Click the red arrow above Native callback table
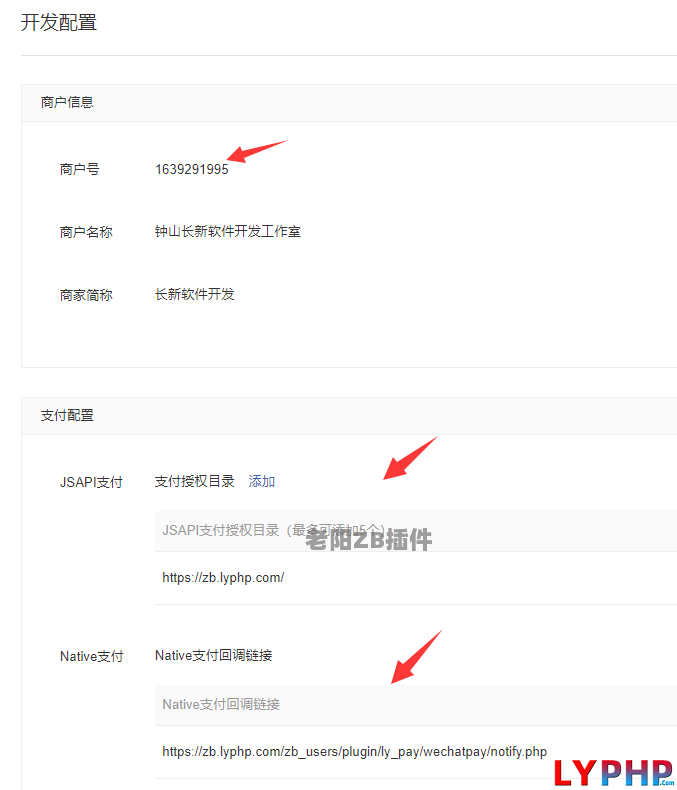Image resolution: width=677 pixels, height=790 pixels. point(414,657)
